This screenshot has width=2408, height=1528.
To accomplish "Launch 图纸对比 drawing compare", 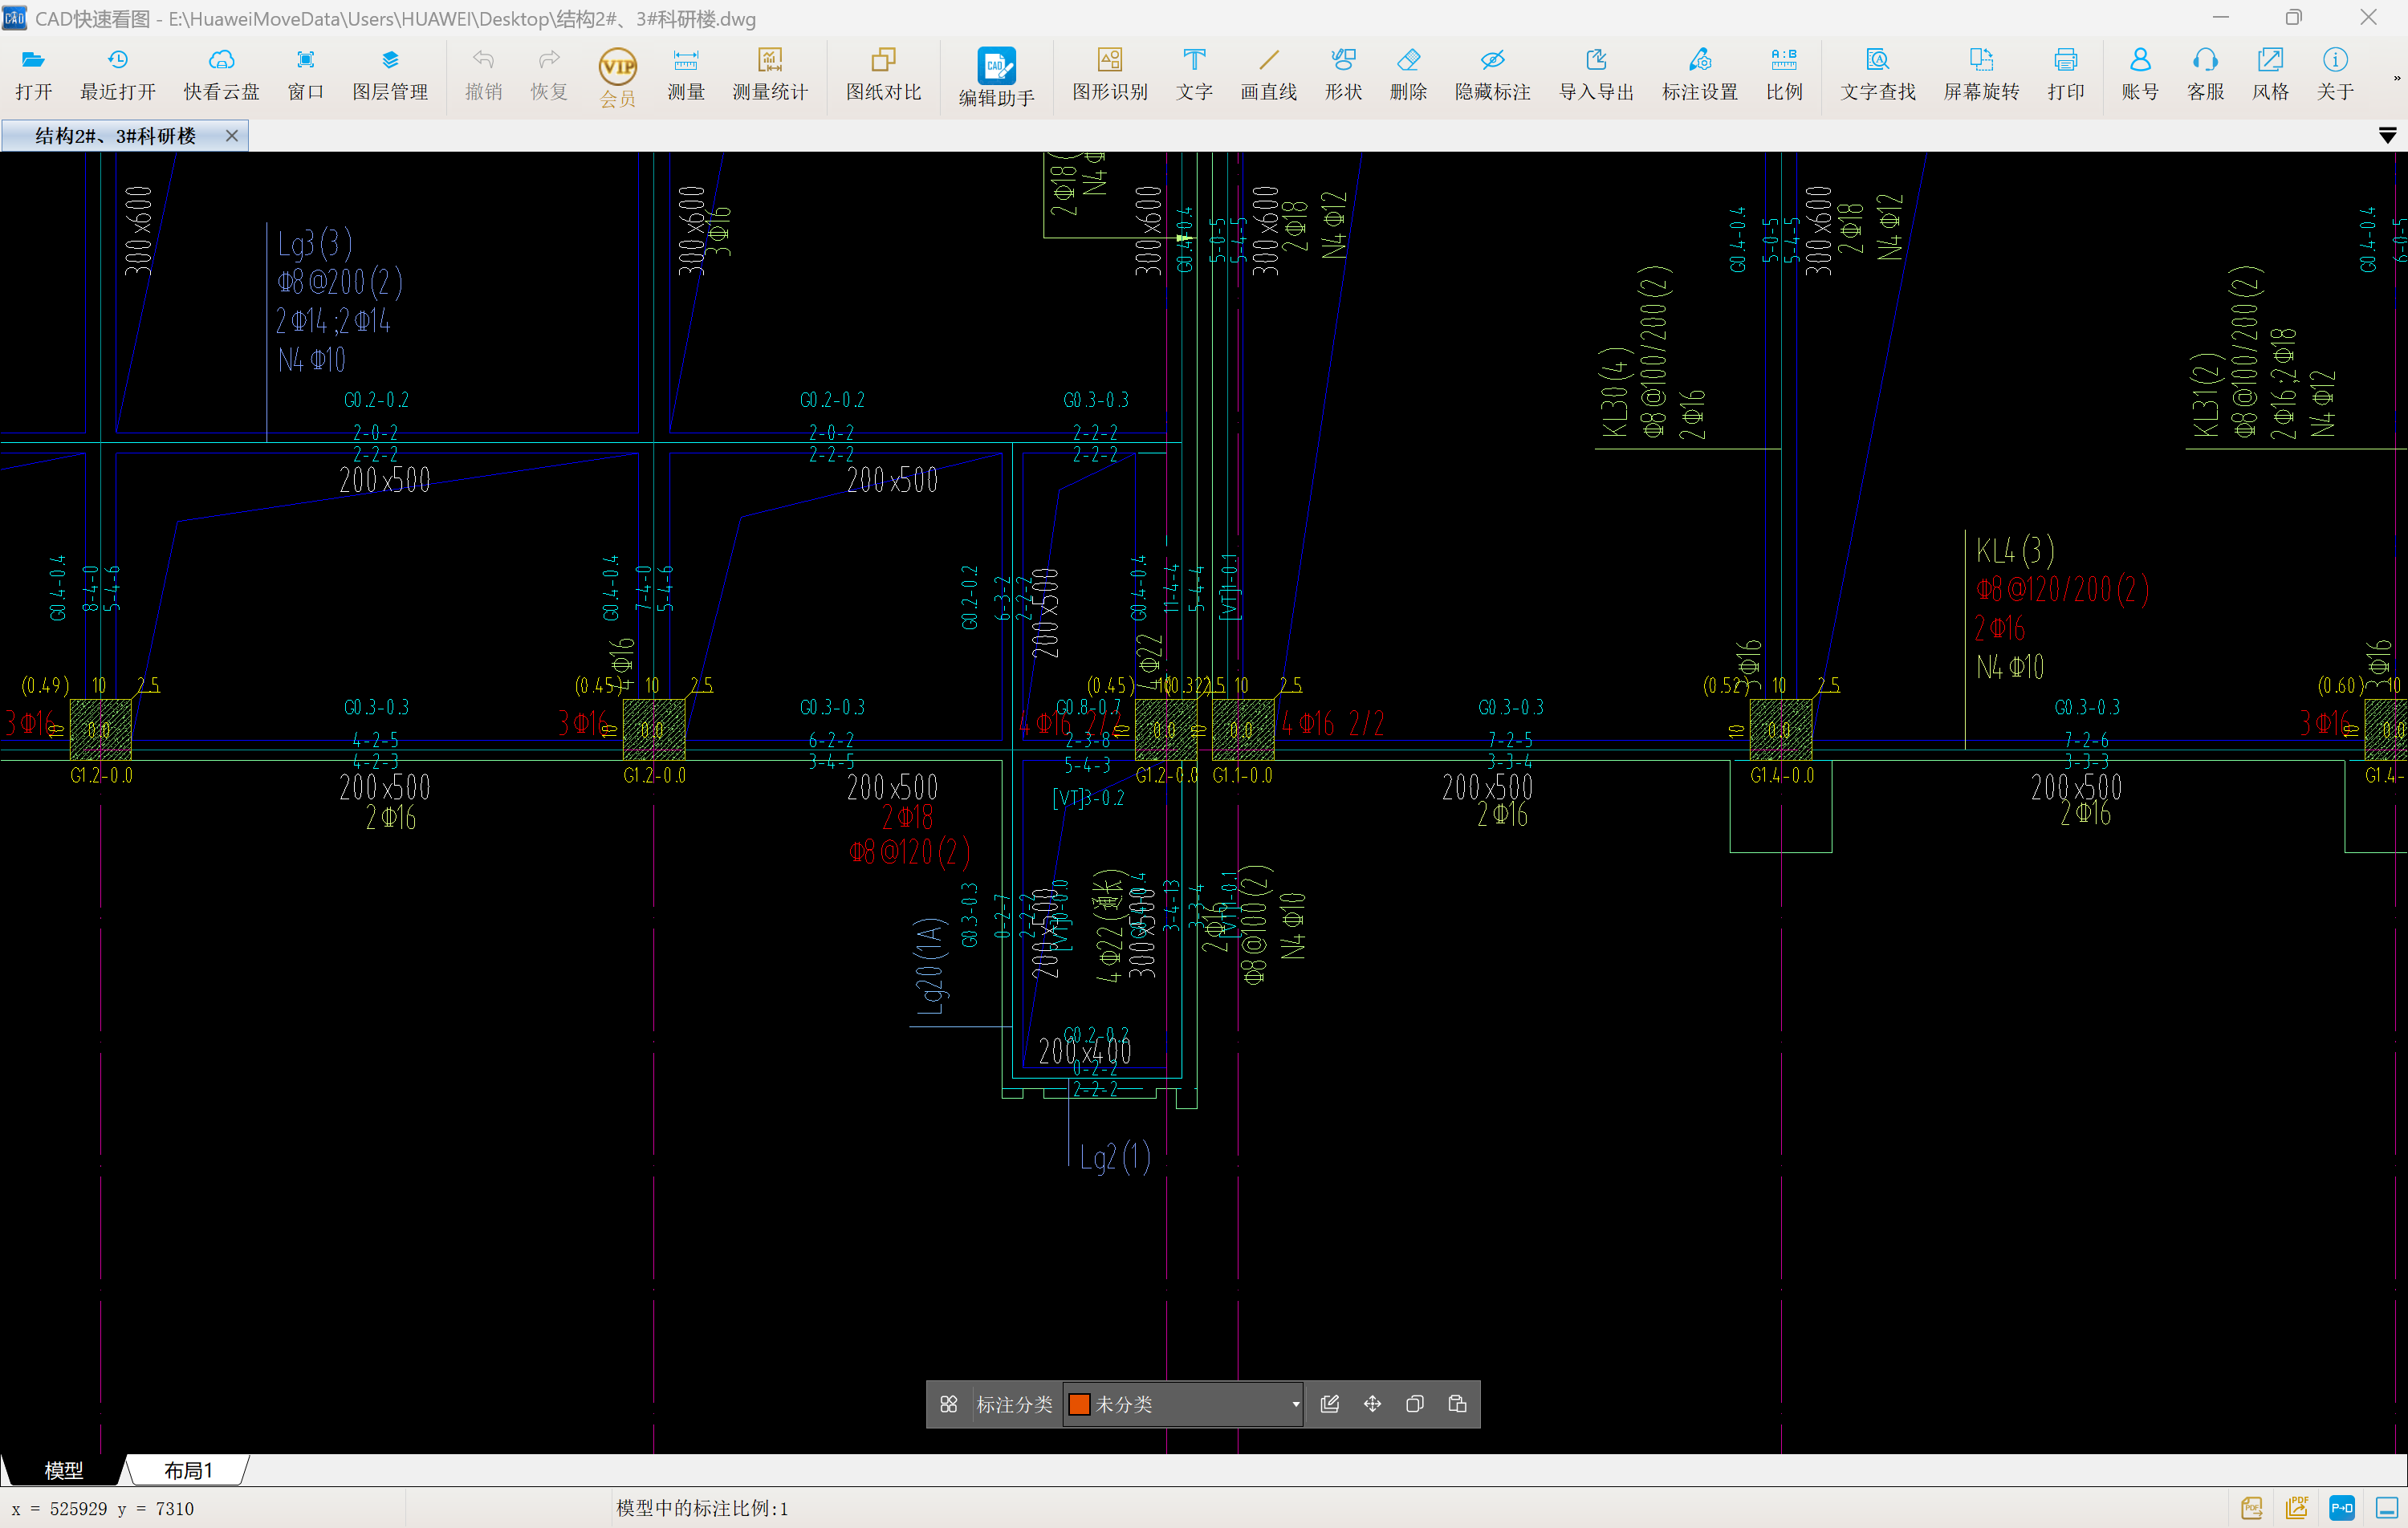I will pyautogui.click(x=882, y=73).
